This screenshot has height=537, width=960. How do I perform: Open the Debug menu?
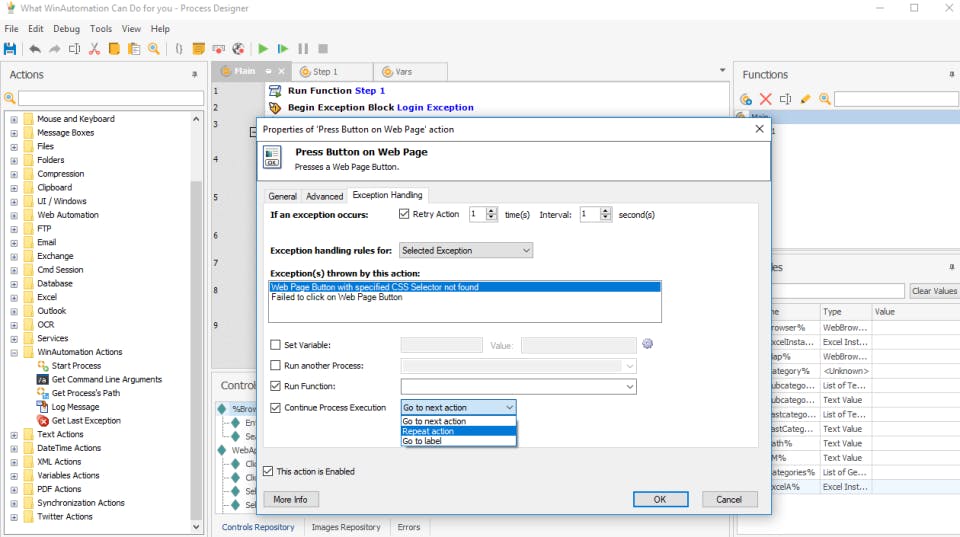[66, 29]
